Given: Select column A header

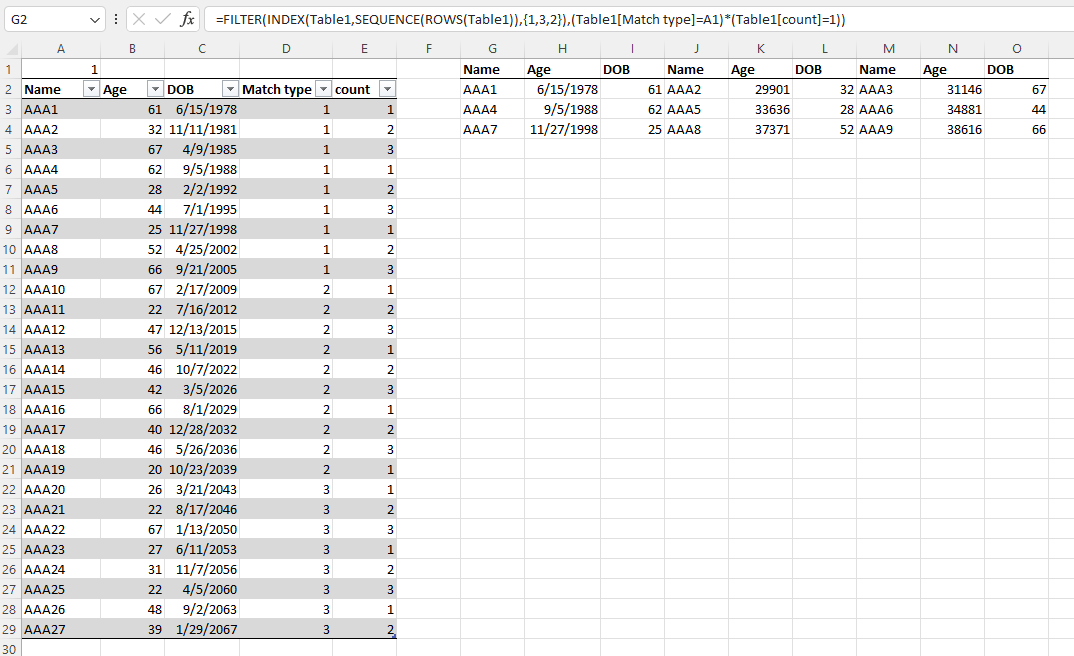Looking at the screenshot, I should (61, 49).
